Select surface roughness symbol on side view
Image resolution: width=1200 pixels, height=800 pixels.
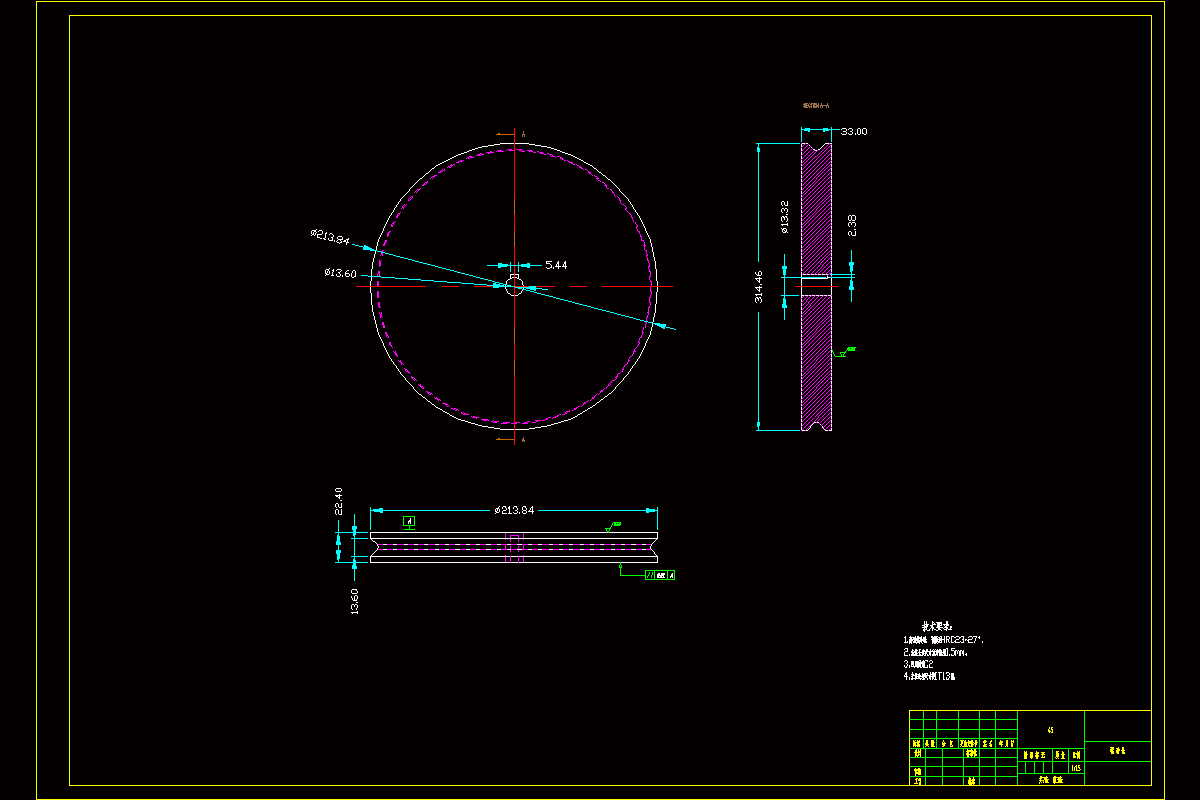[x=613, y=525]
